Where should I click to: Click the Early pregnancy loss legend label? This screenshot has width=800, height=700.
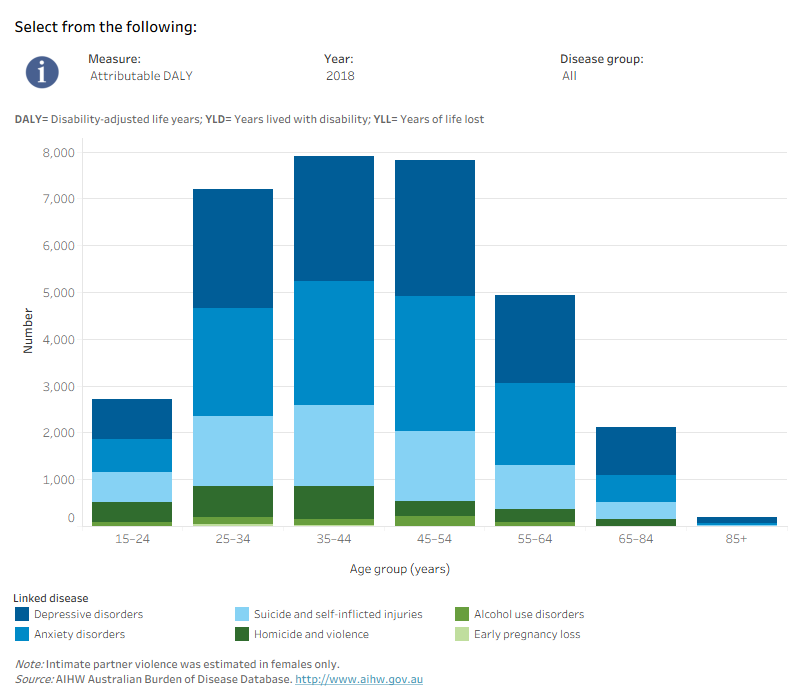click(x=527, y=634)
